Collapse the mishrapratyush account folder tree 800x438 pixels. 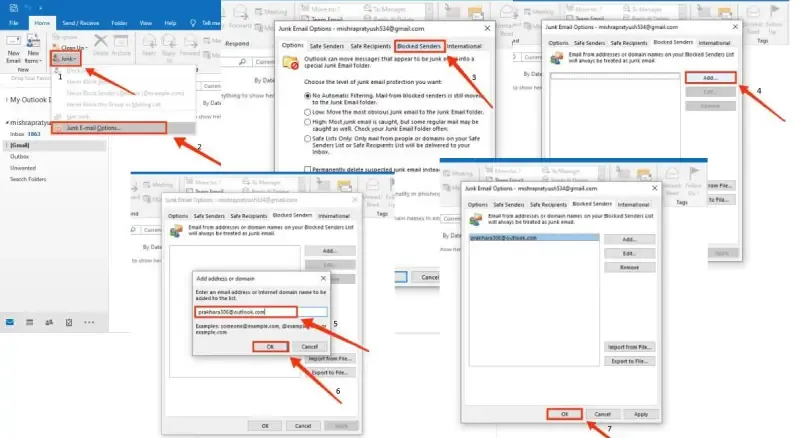tap(7, 123)
